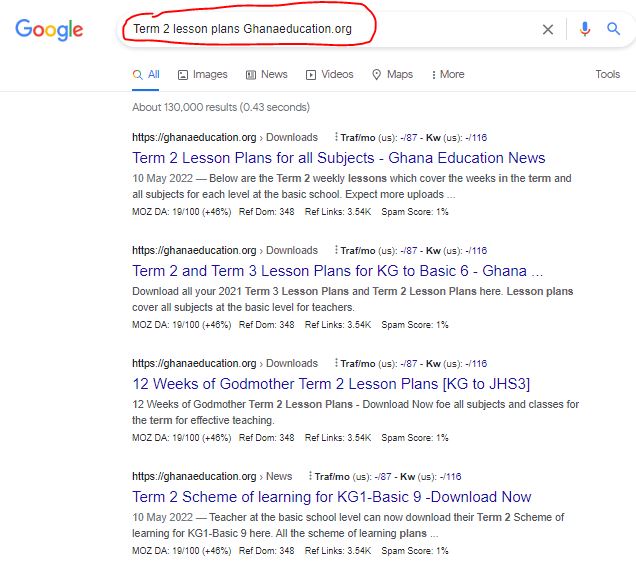Open 'Term 2 and Term 3 Lesson Plans' result

(337, 271)
